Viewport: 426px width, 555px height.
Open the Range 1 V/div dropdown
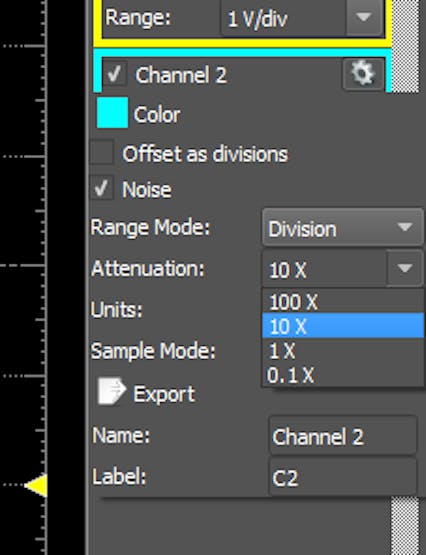pos(303,18)
